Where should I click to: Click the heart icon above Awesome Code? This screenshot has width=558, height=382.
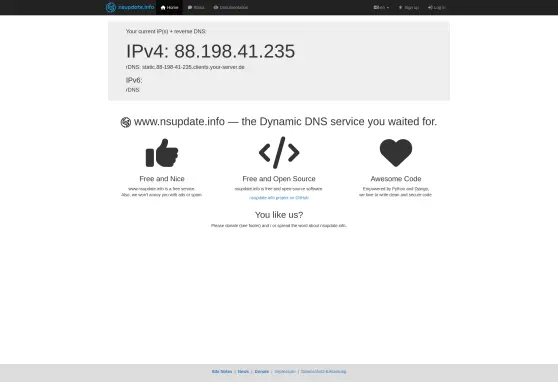[x=396, y=153]
